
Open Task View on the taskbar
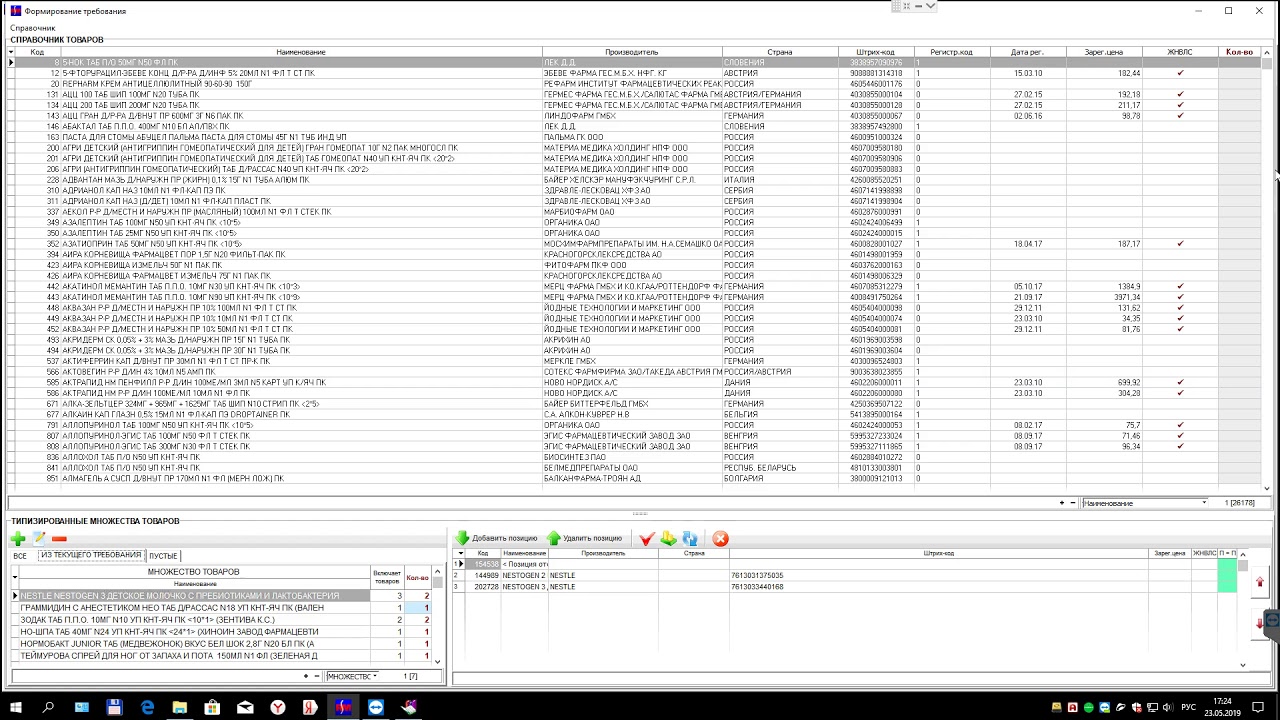tap(81, 707)
